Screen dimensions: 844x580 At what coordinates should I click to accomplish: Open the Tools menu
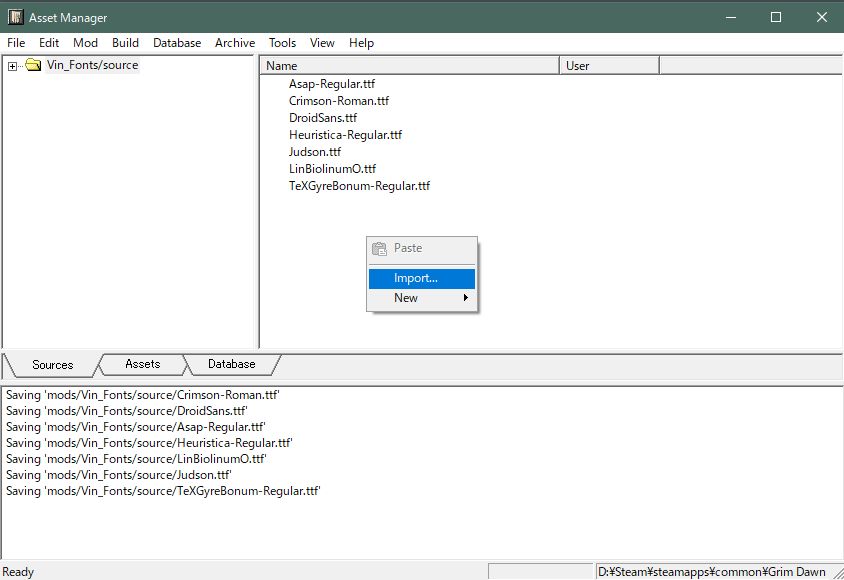click(x=282, y=43)
